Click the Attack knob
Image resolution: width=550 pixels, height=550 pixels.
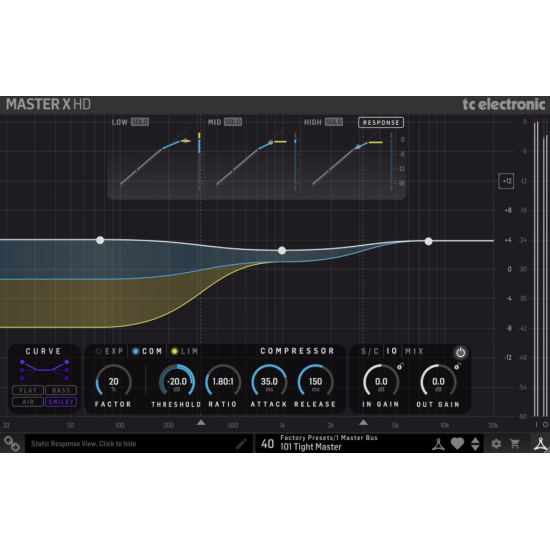point(269,382)
